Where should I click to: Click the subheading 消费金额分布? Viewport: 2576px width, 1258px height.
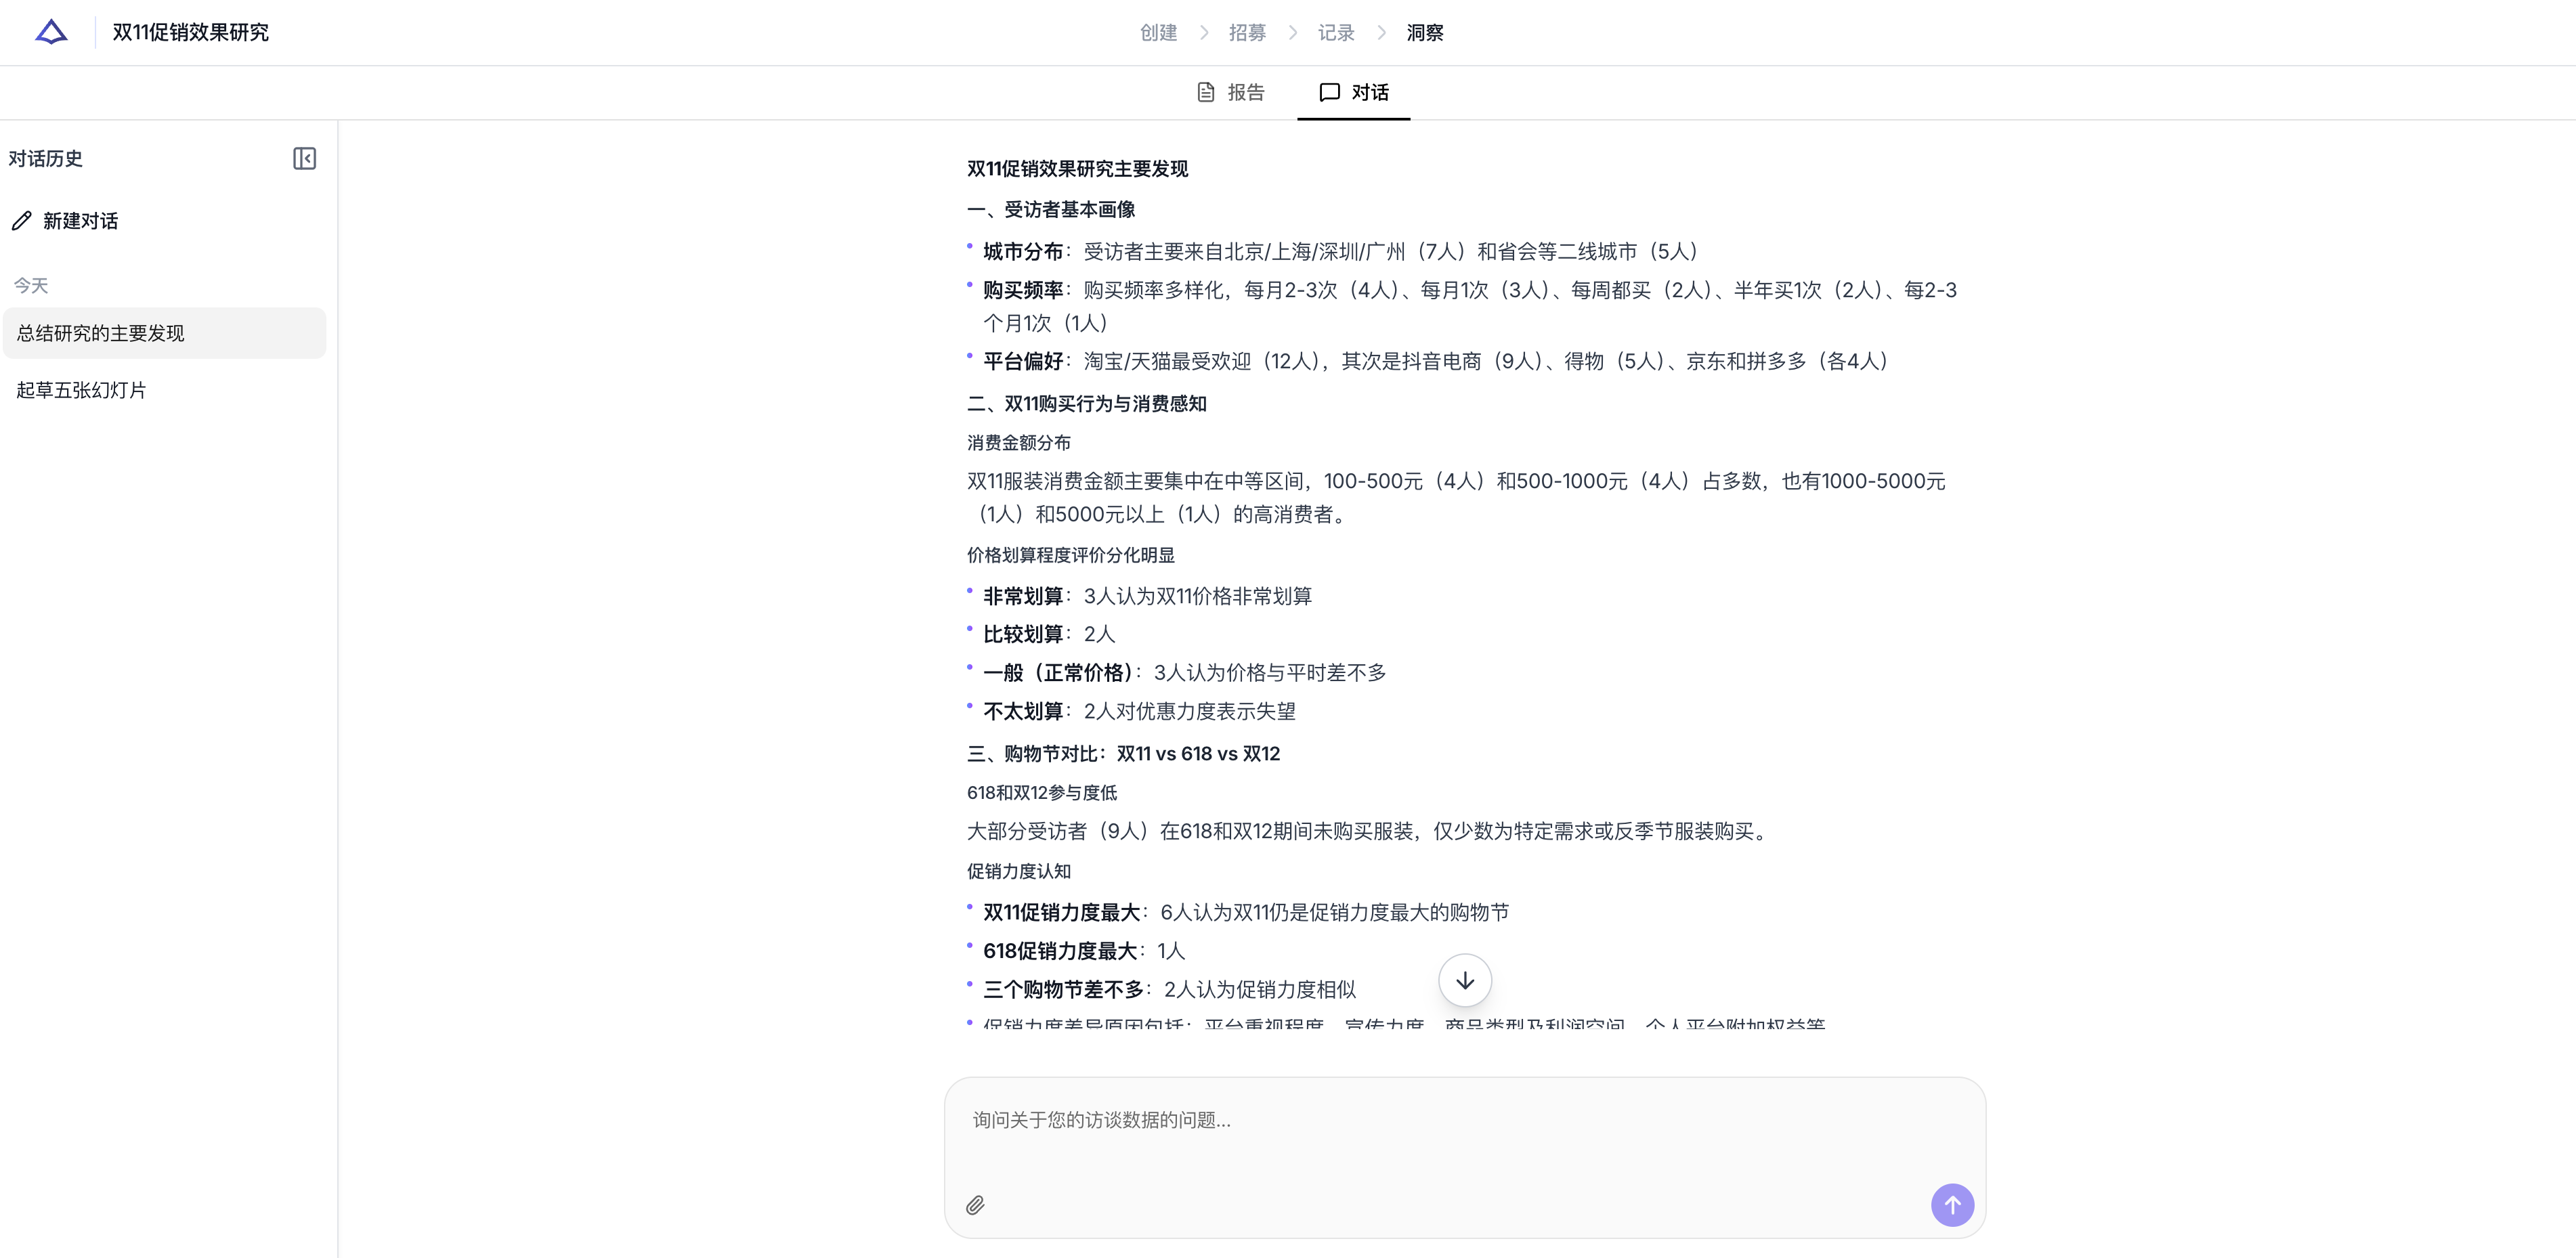click(1018, 443)
